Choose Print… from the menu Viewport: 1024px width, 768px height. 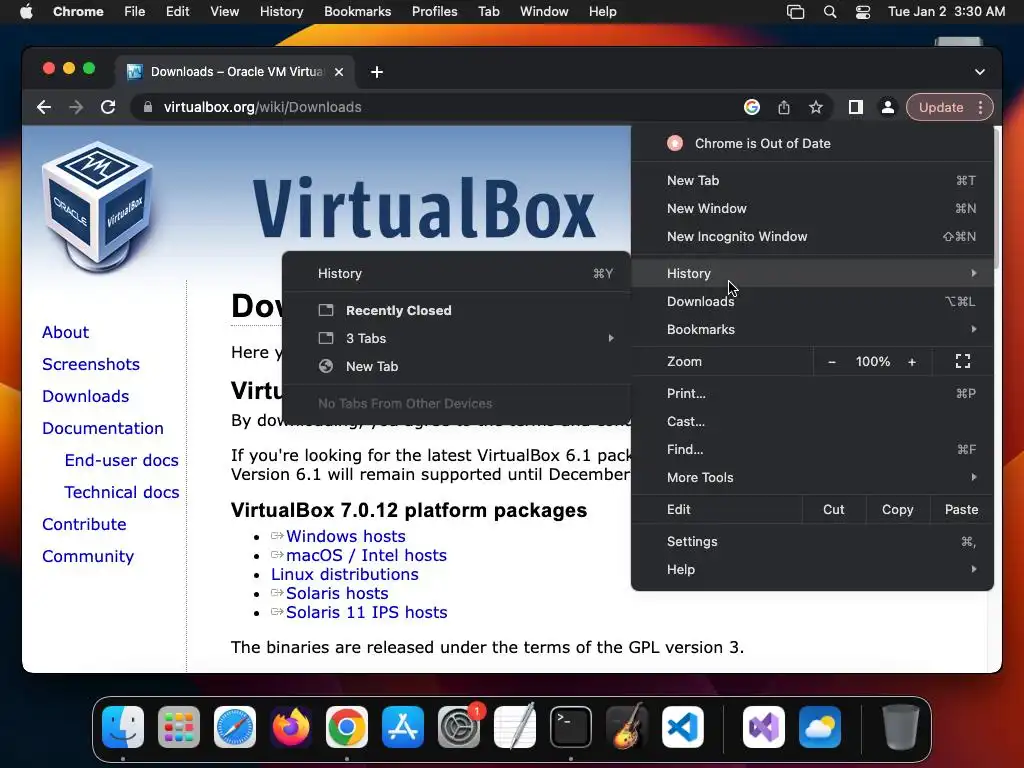pyautogui.click(x=812, y=393)
